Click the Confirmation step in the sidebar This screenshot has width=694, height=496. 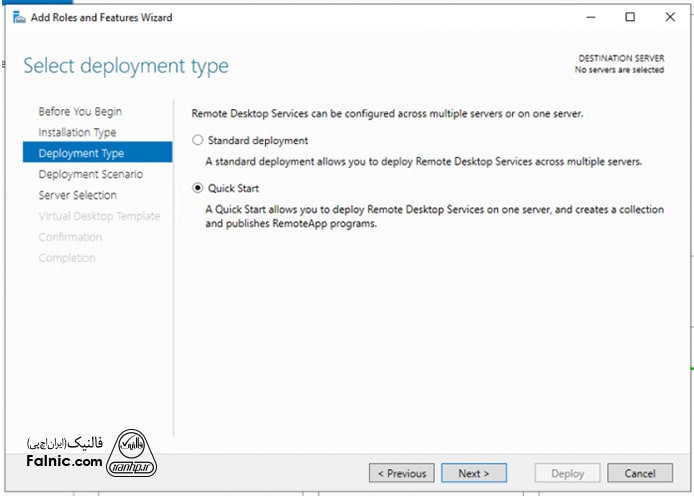pyautogui.click(x=70, y=237)
